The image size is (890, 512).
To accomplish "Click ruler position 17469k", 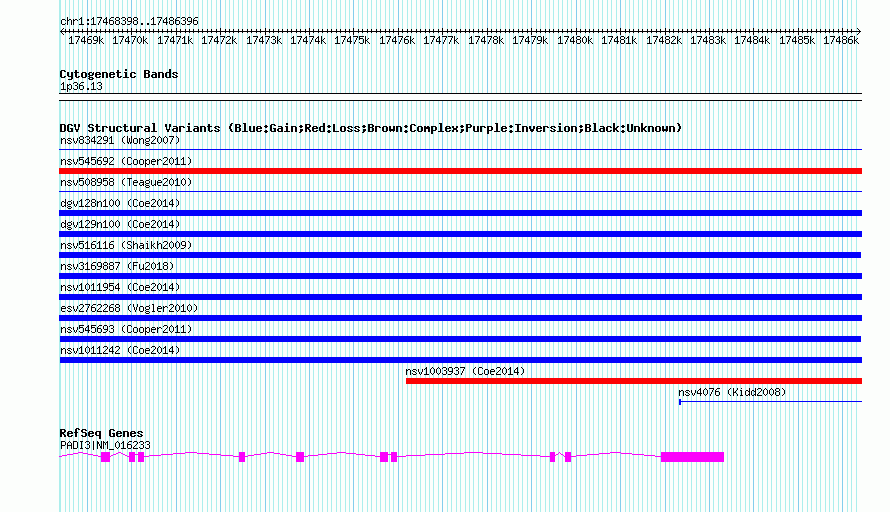I will click(86, 40).
